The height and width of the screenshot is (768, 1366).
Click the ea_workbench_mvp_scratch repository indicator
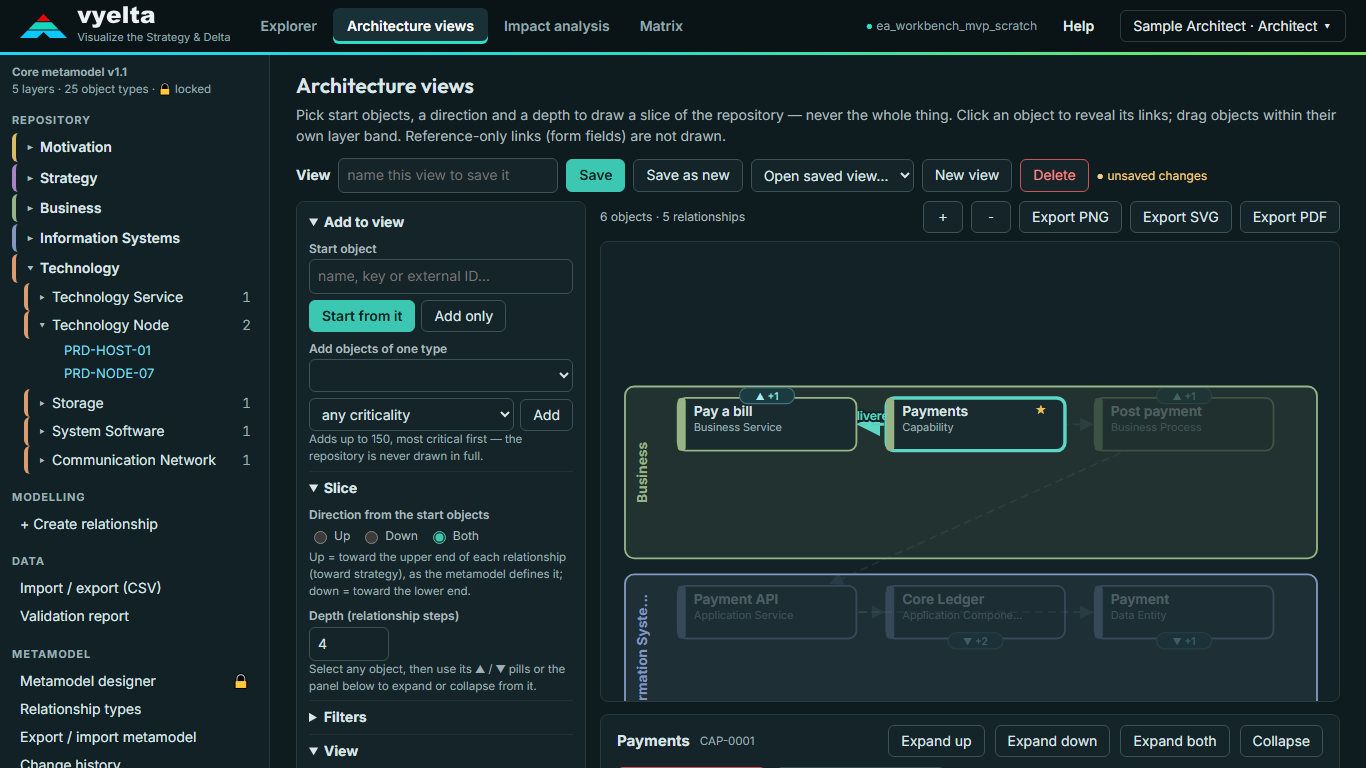pos(951,26)
